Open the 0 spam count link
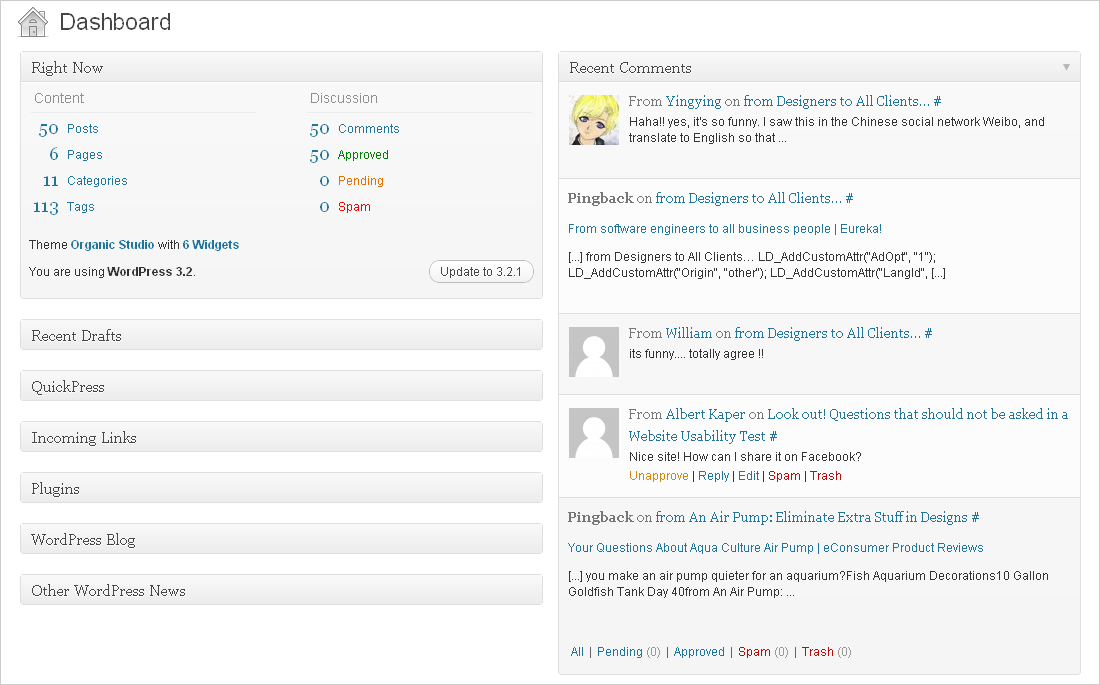This screenshot has width=1100, height=685. (324, 207)
